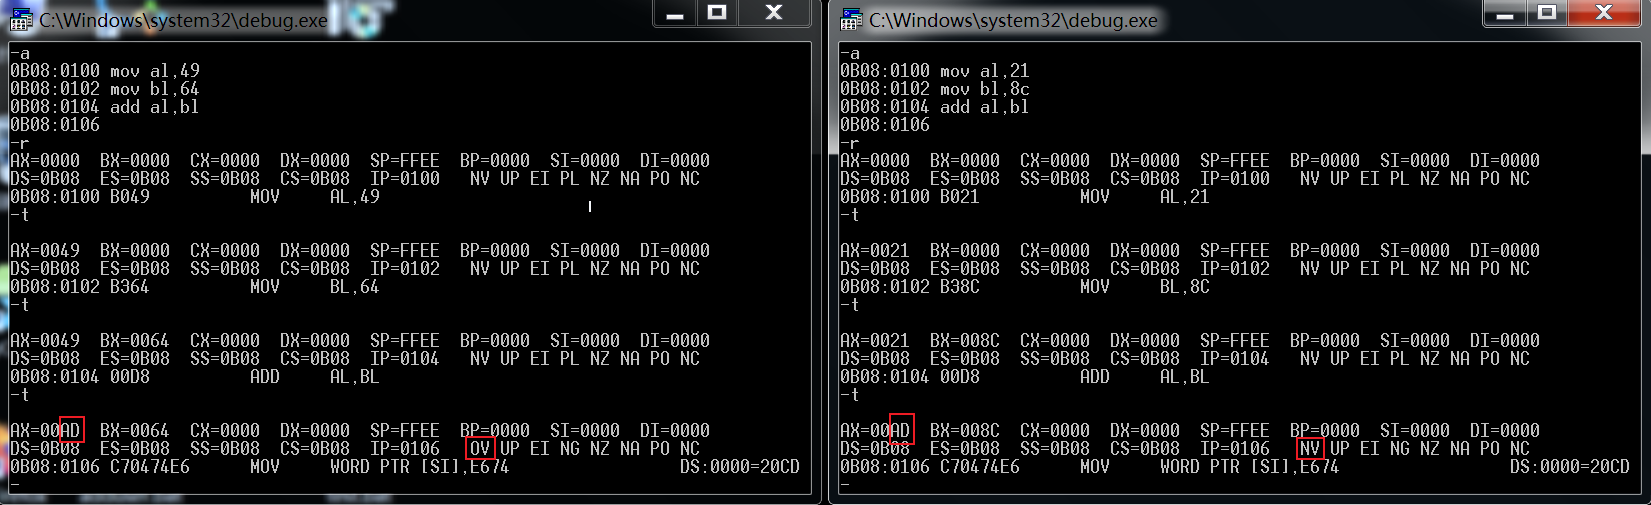Maximize the left debug.exe window
This screenshot has height=505, width=1651.
(x=717, y=13)
